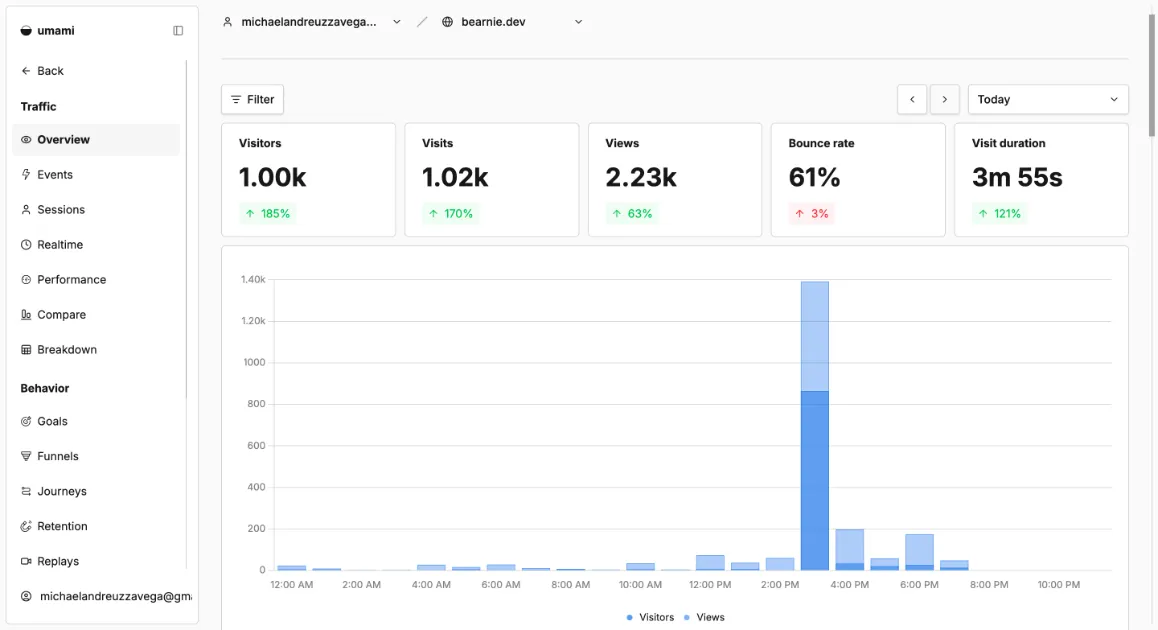Click the Funnels filter icon
This screenshot has height=630, width=1158.
[26, 457]
